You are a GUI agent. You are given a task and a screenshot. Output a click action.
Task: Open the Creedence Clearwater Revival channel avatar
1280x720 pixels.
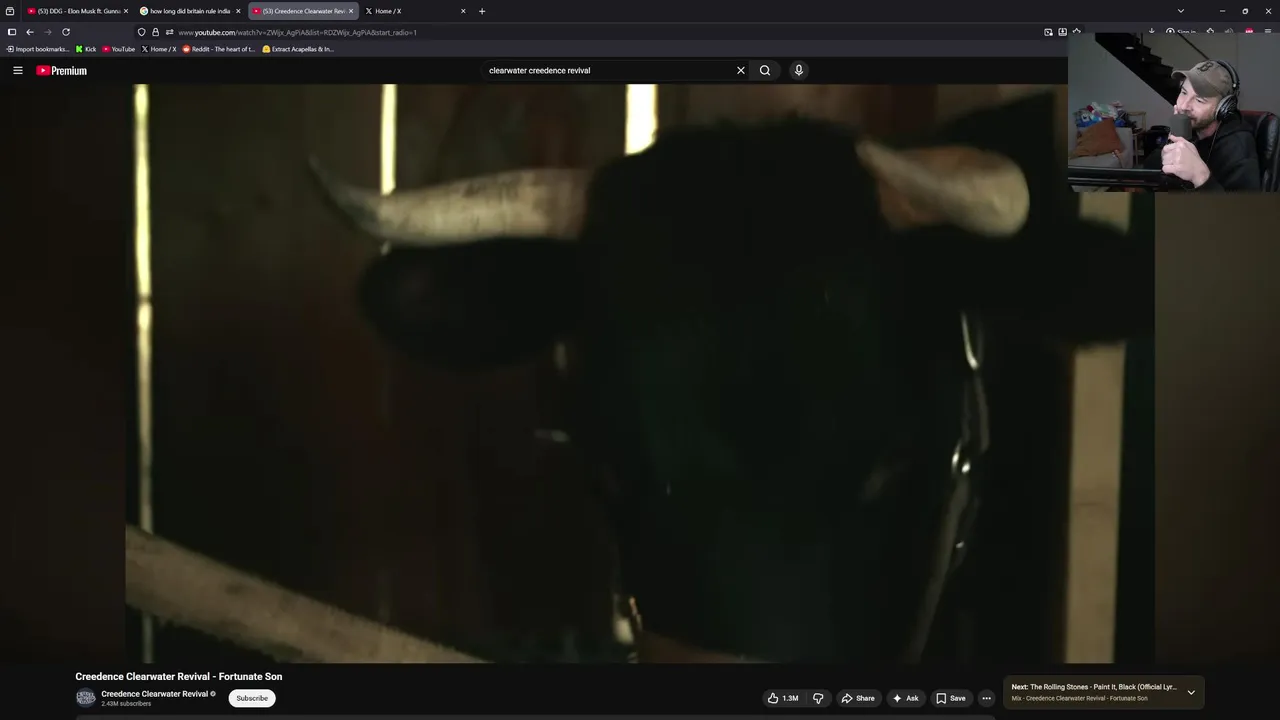click(x=86, y=698)
